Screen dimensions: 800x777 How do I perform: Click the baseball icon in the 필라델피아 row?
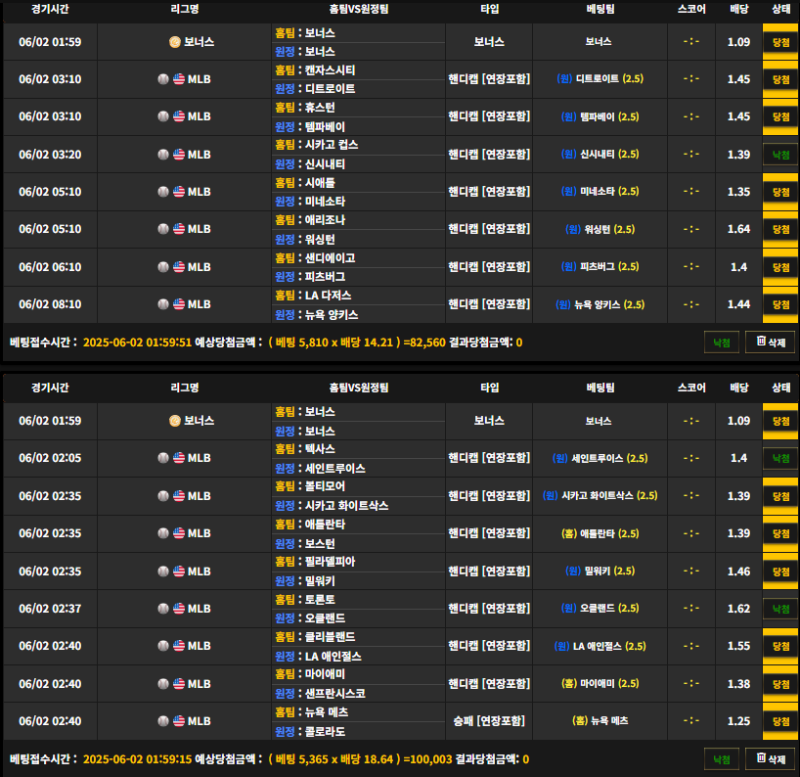[x=163, y=571]
